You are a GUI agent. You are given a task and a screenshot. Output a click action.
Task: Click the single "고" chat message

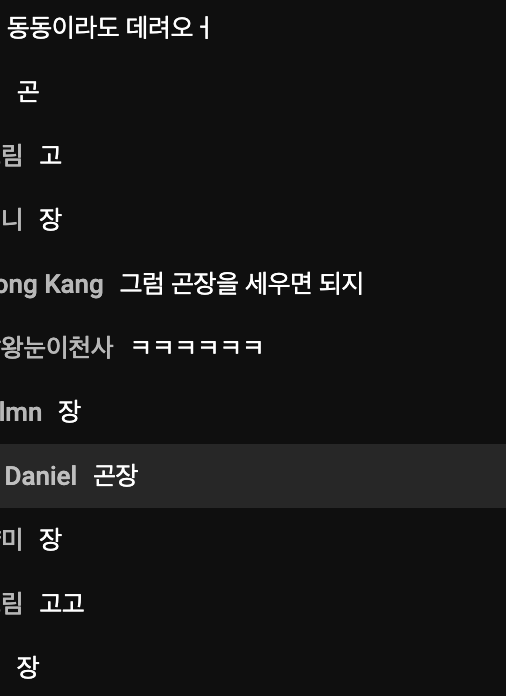click(x=50, y=155)
